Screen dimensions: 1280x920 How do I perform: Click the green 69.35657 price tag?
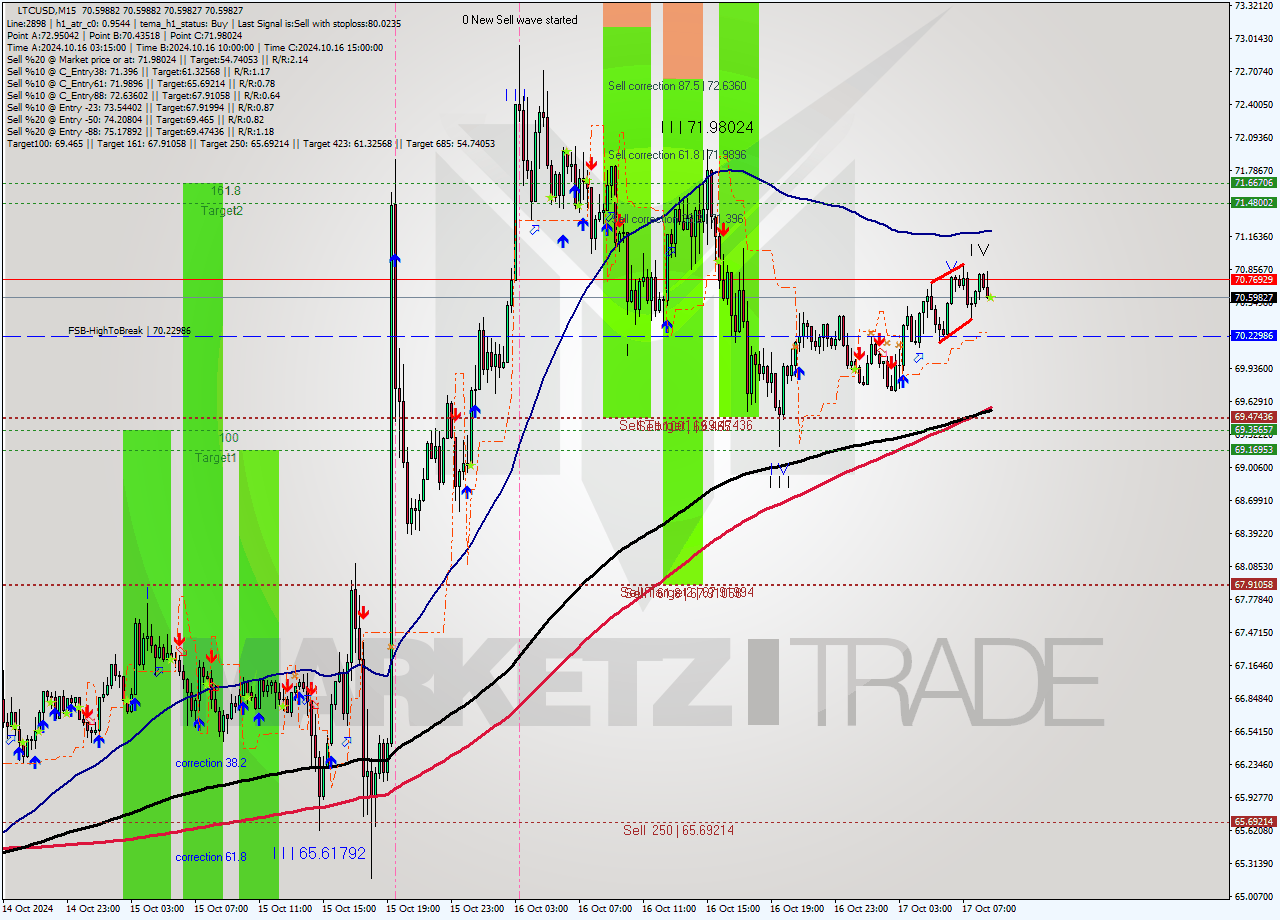[1254, 429]
